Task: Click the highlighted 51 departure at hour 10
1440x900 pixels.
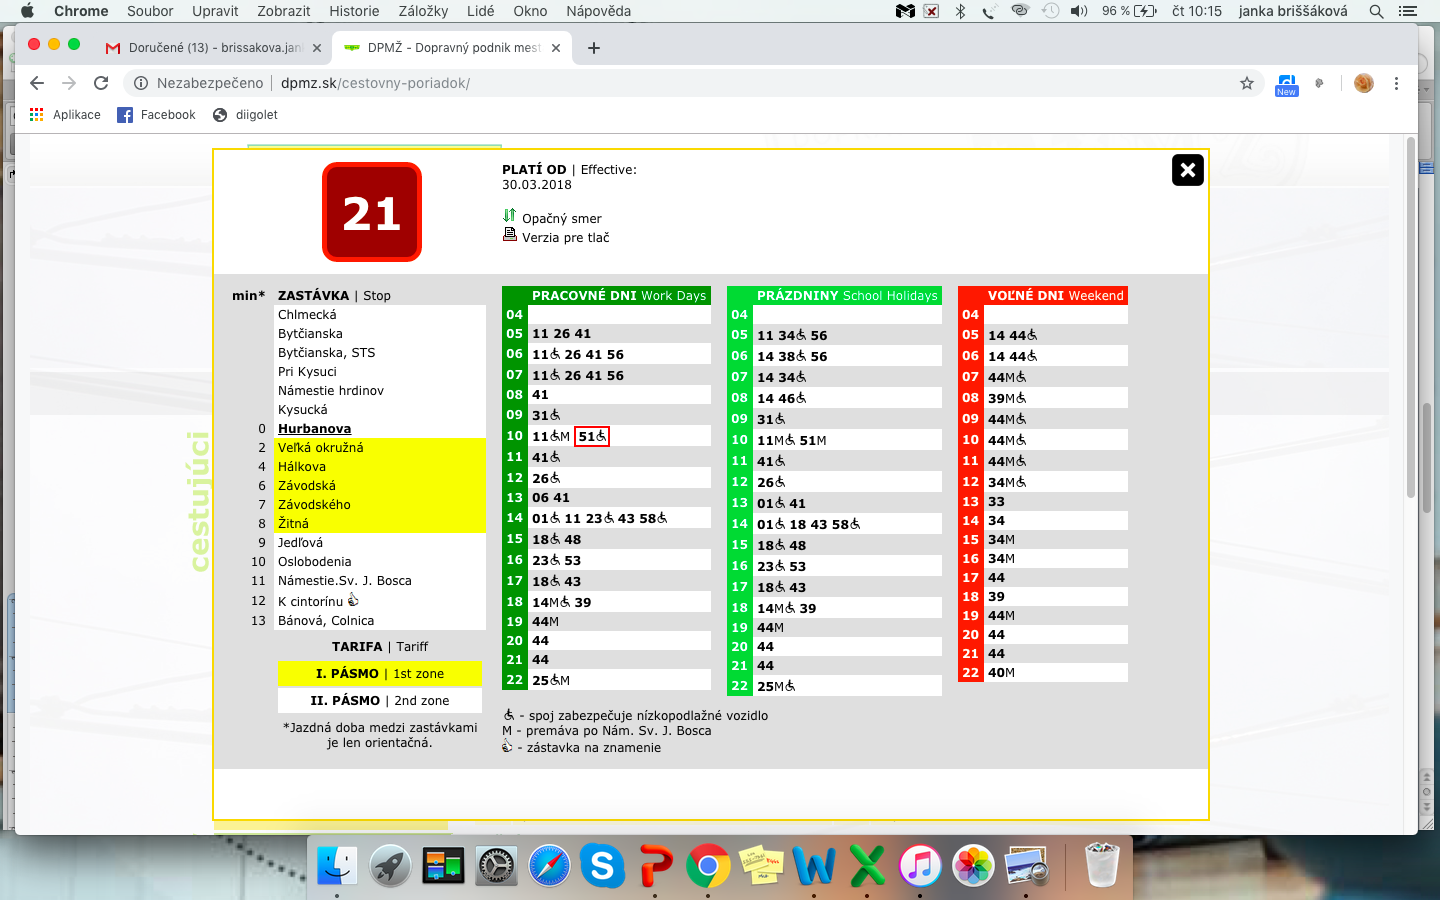Action: pyautogui.click(x=592, y=436)
